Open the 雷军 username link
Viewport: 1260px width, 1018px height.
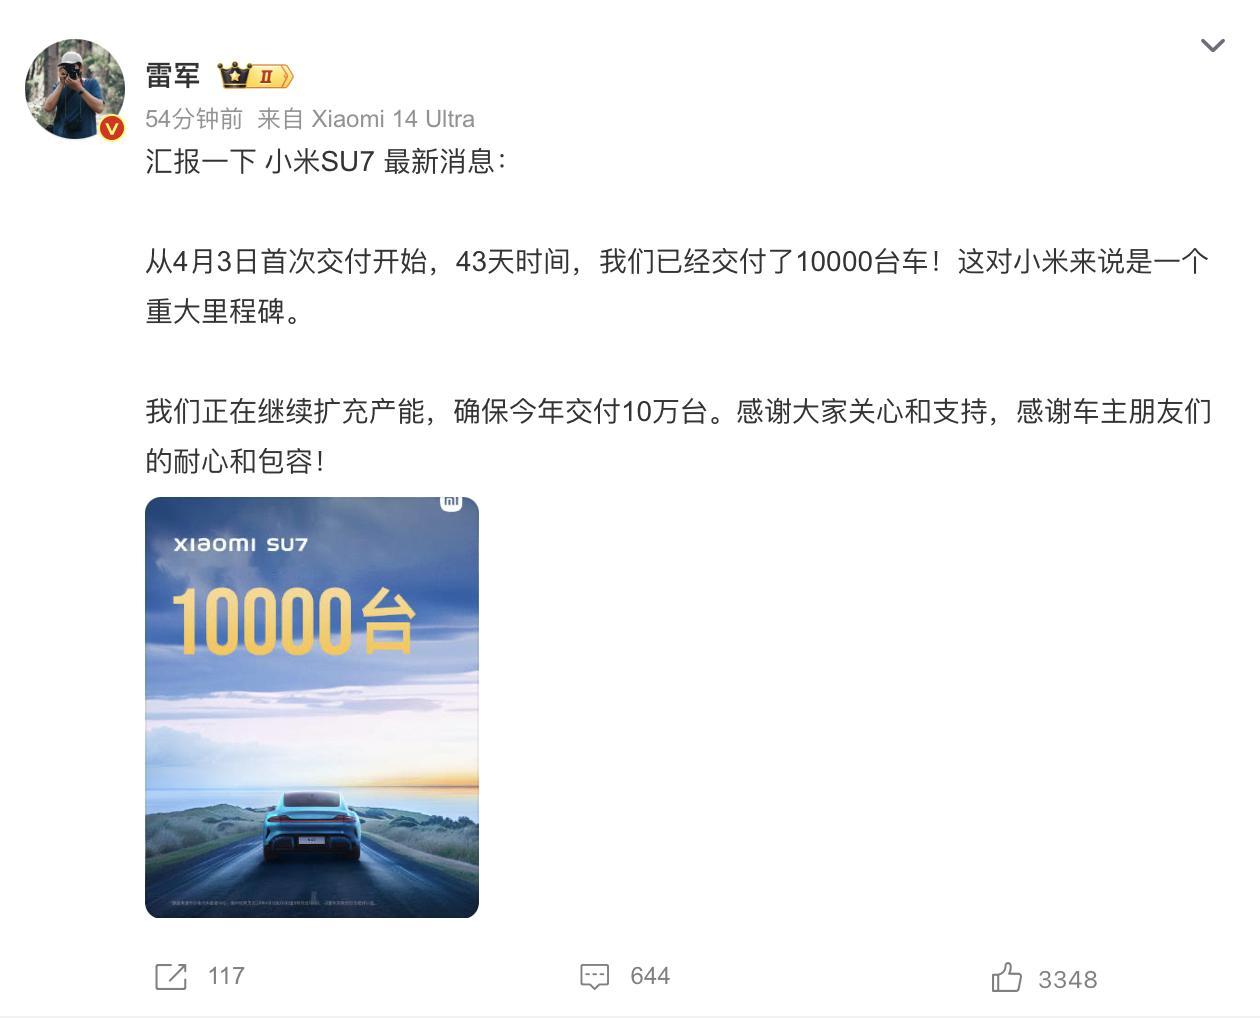pos(172,75)
